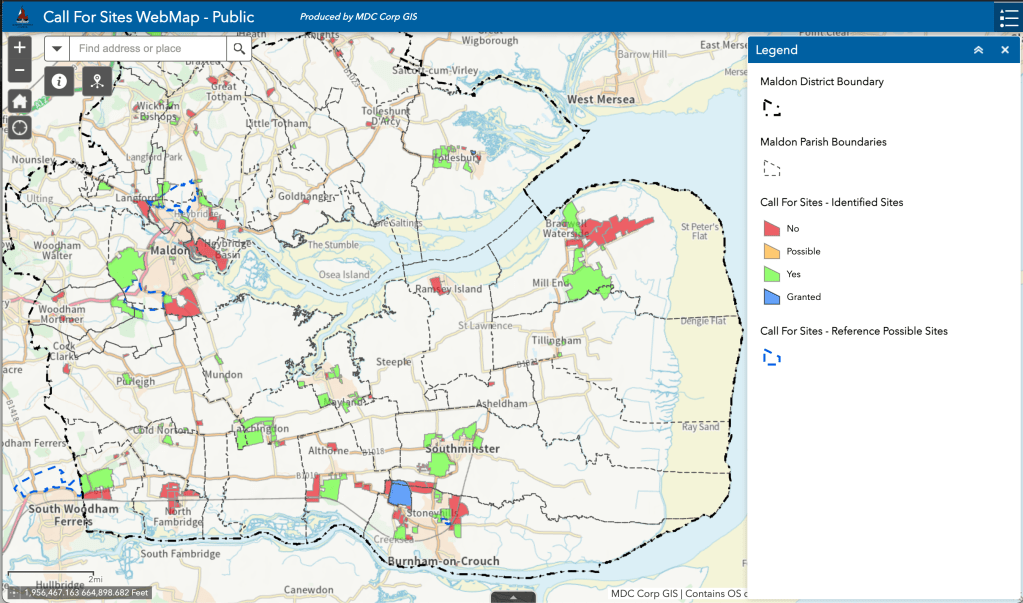
Task: Collapse the Legend panel
Action: tap(978, 50)
